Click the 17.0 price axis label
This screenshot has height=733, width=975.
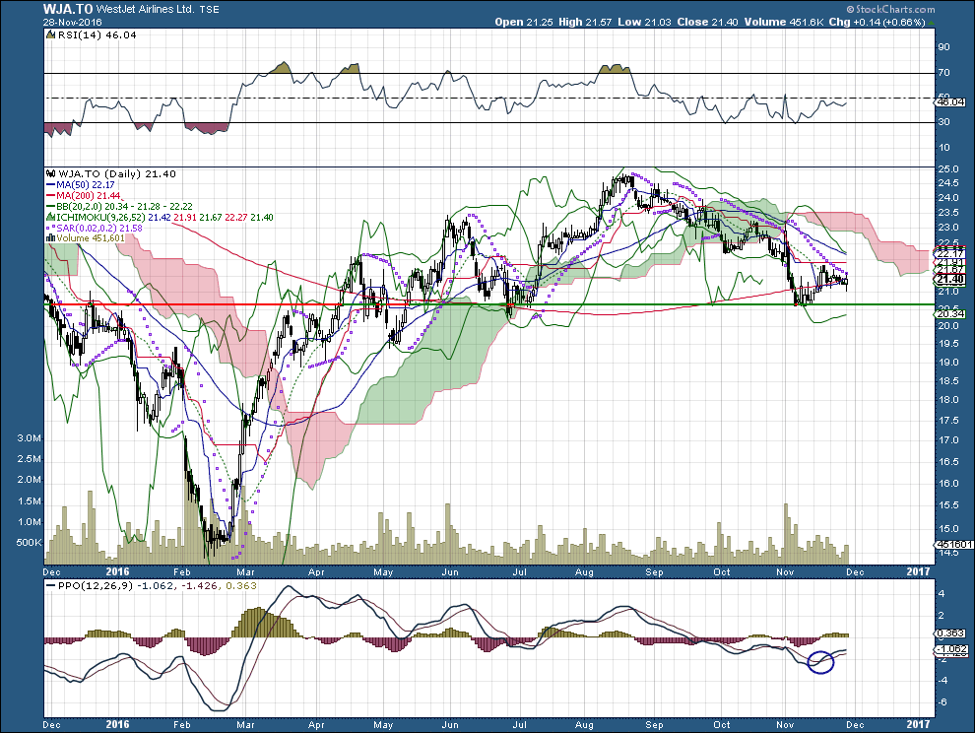[947, 440]
